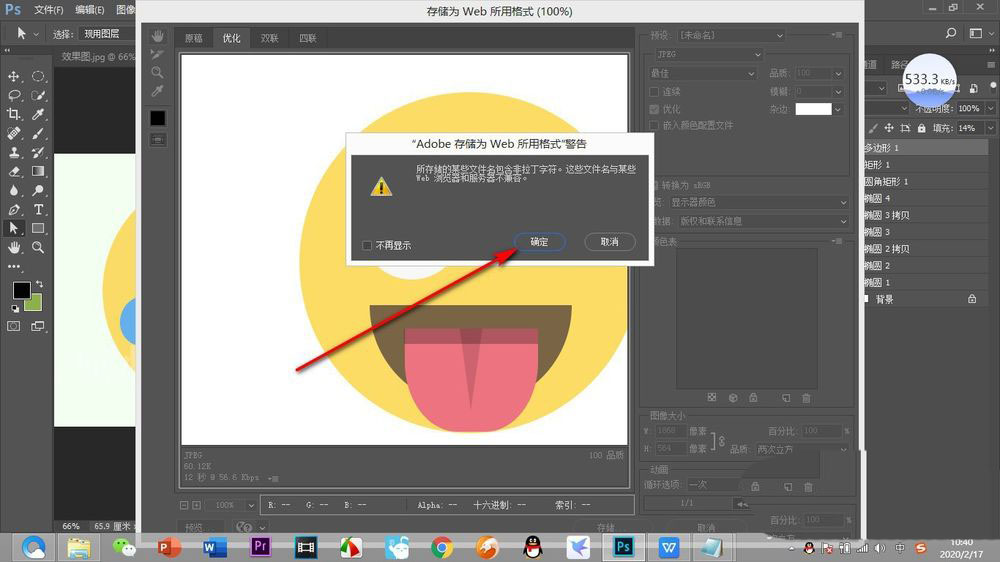Select the Crop tool

(x=14, y=114)
